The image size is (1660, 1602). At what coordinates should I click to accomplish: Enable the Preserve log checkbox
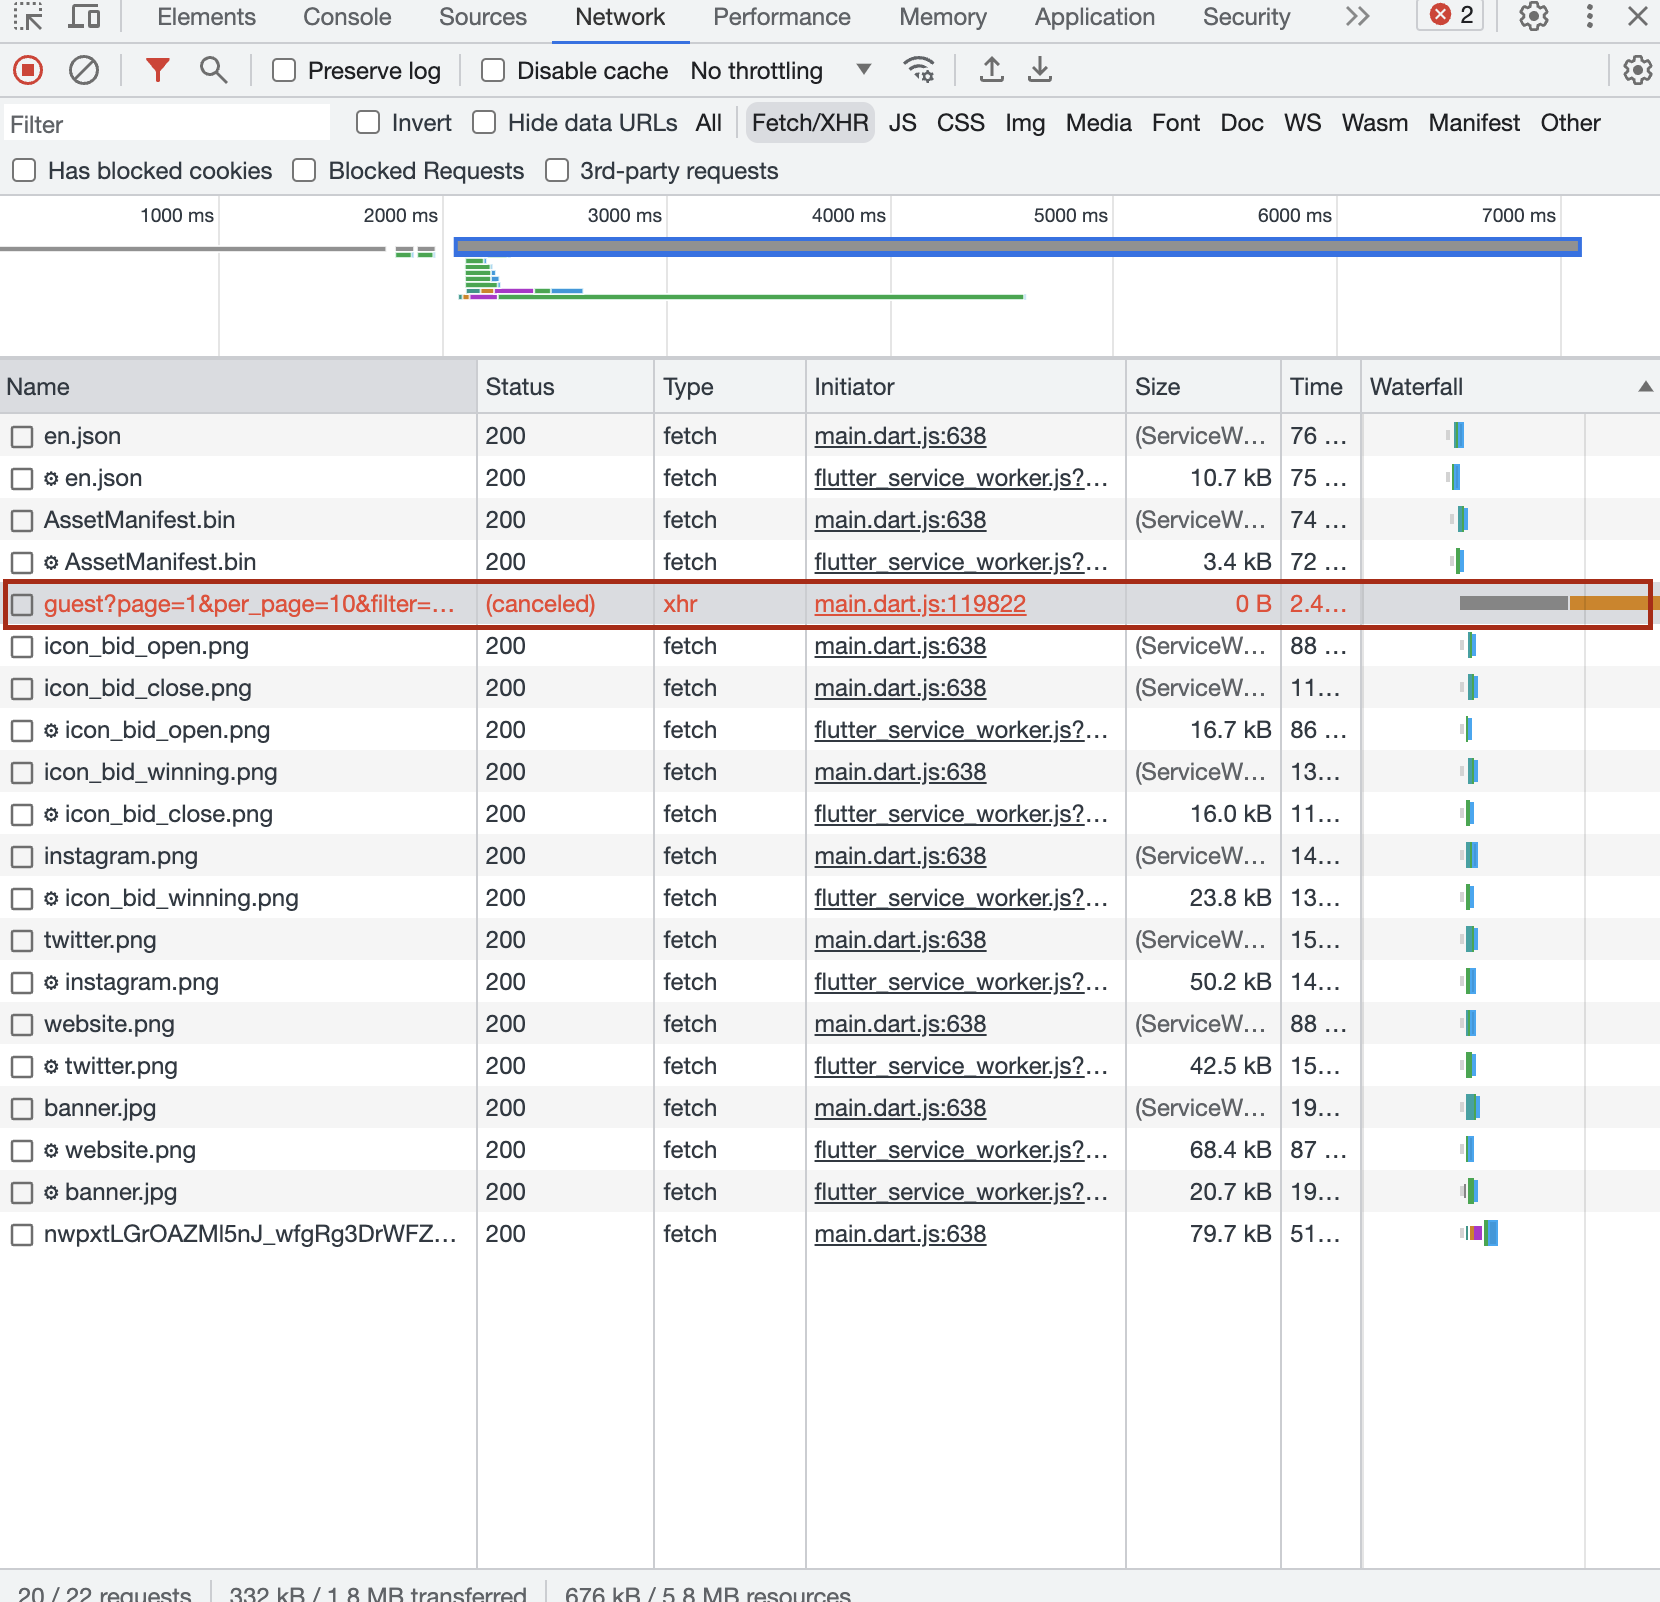click(x=283, y=70)
